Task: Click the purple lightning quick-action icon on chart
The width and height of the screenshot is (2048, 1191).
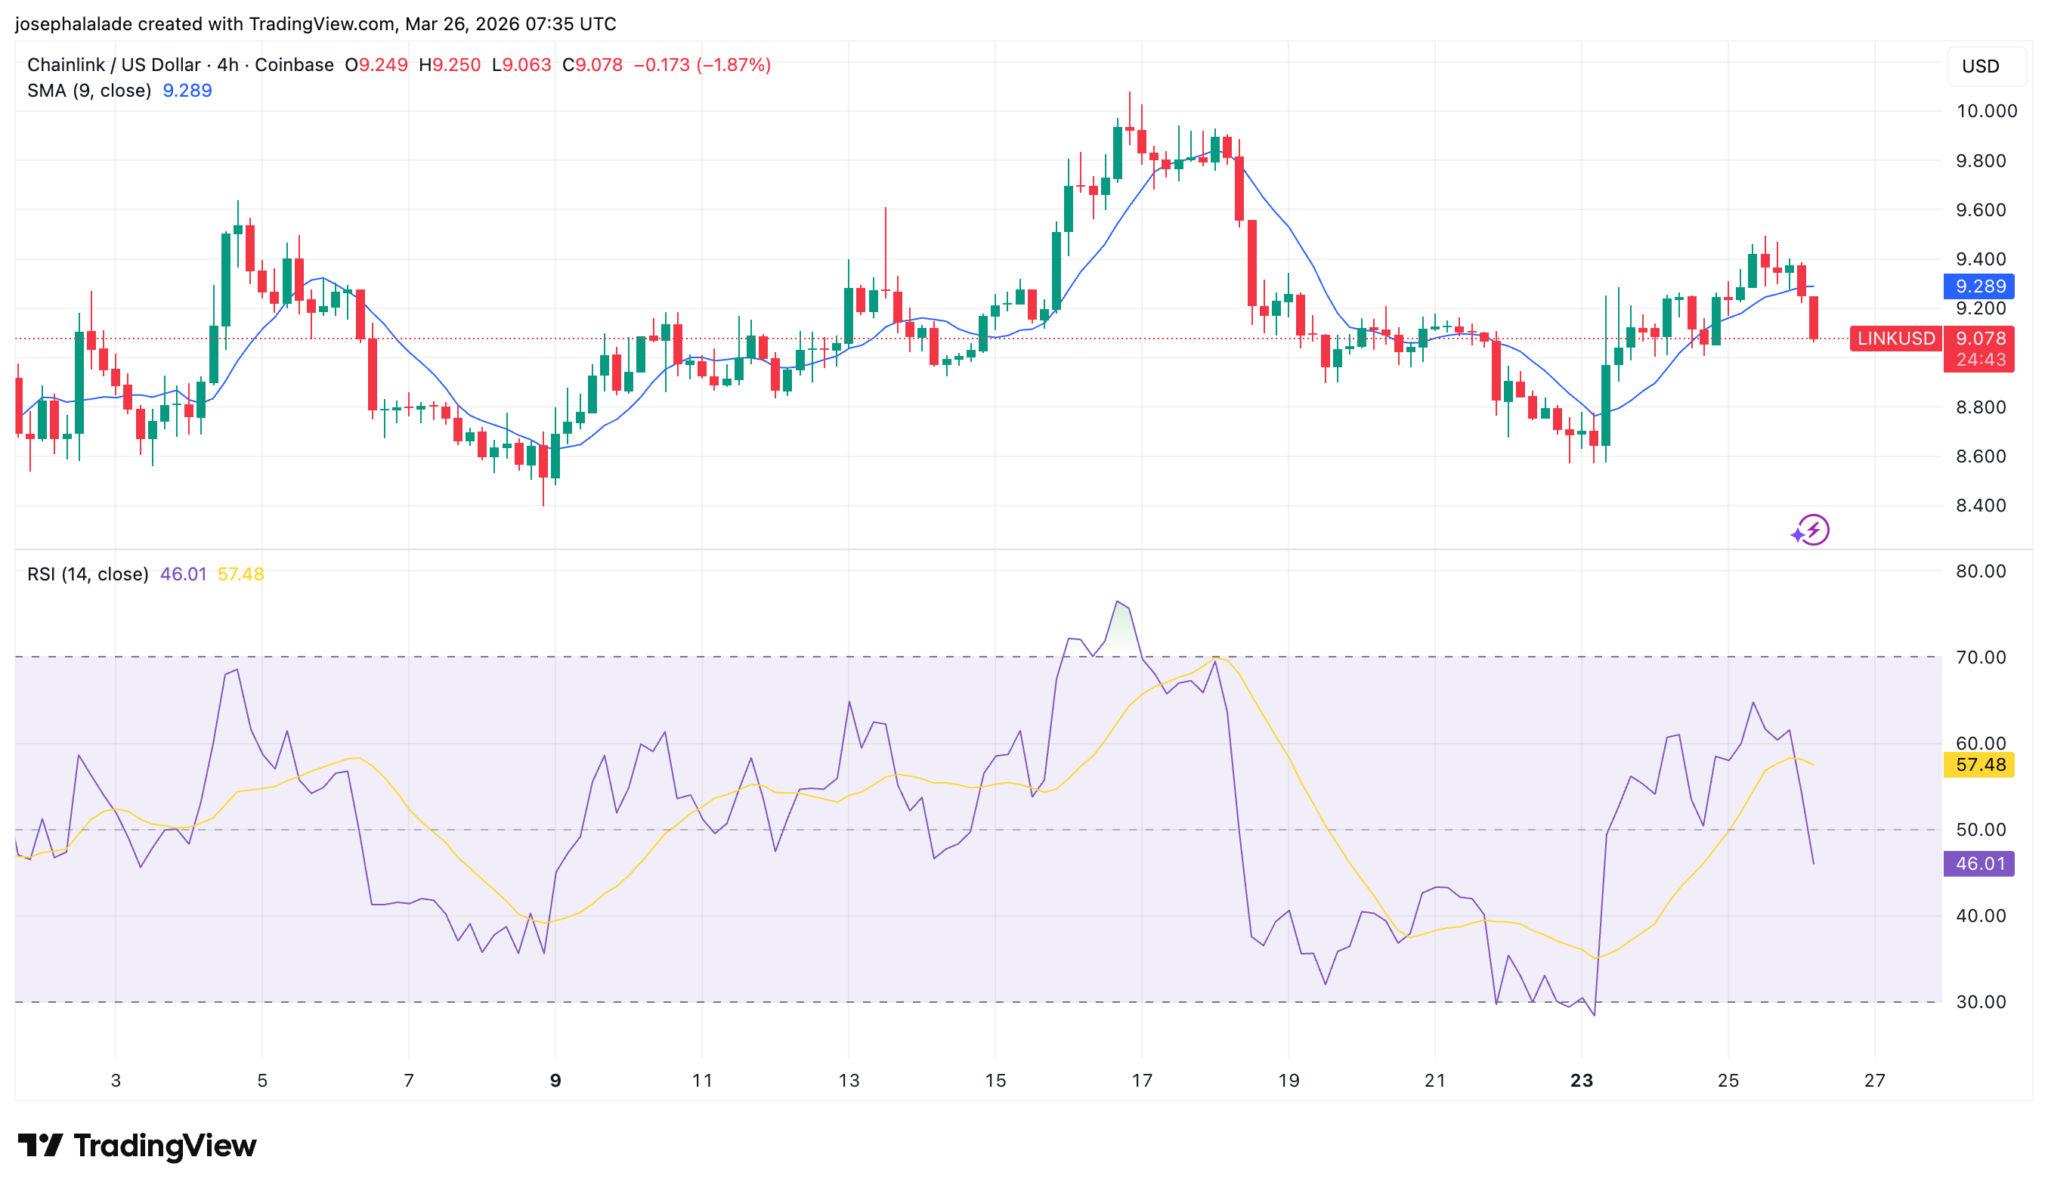Action: point(1812,532)
